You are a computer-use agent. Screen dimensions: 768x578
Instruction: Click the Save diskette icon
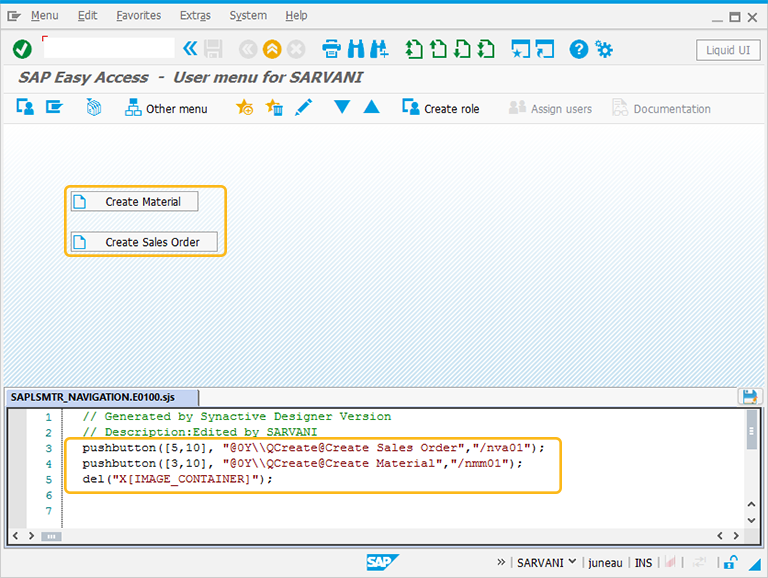coord(213,49)
